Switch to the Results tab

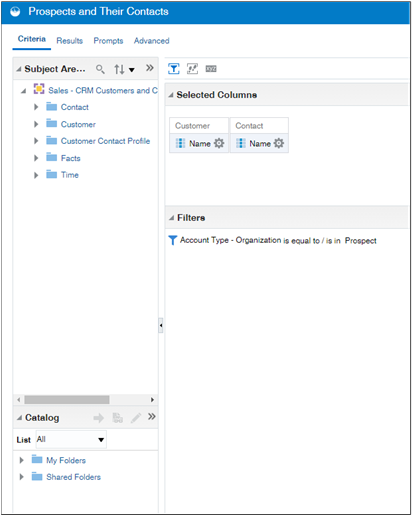[69, 41]
